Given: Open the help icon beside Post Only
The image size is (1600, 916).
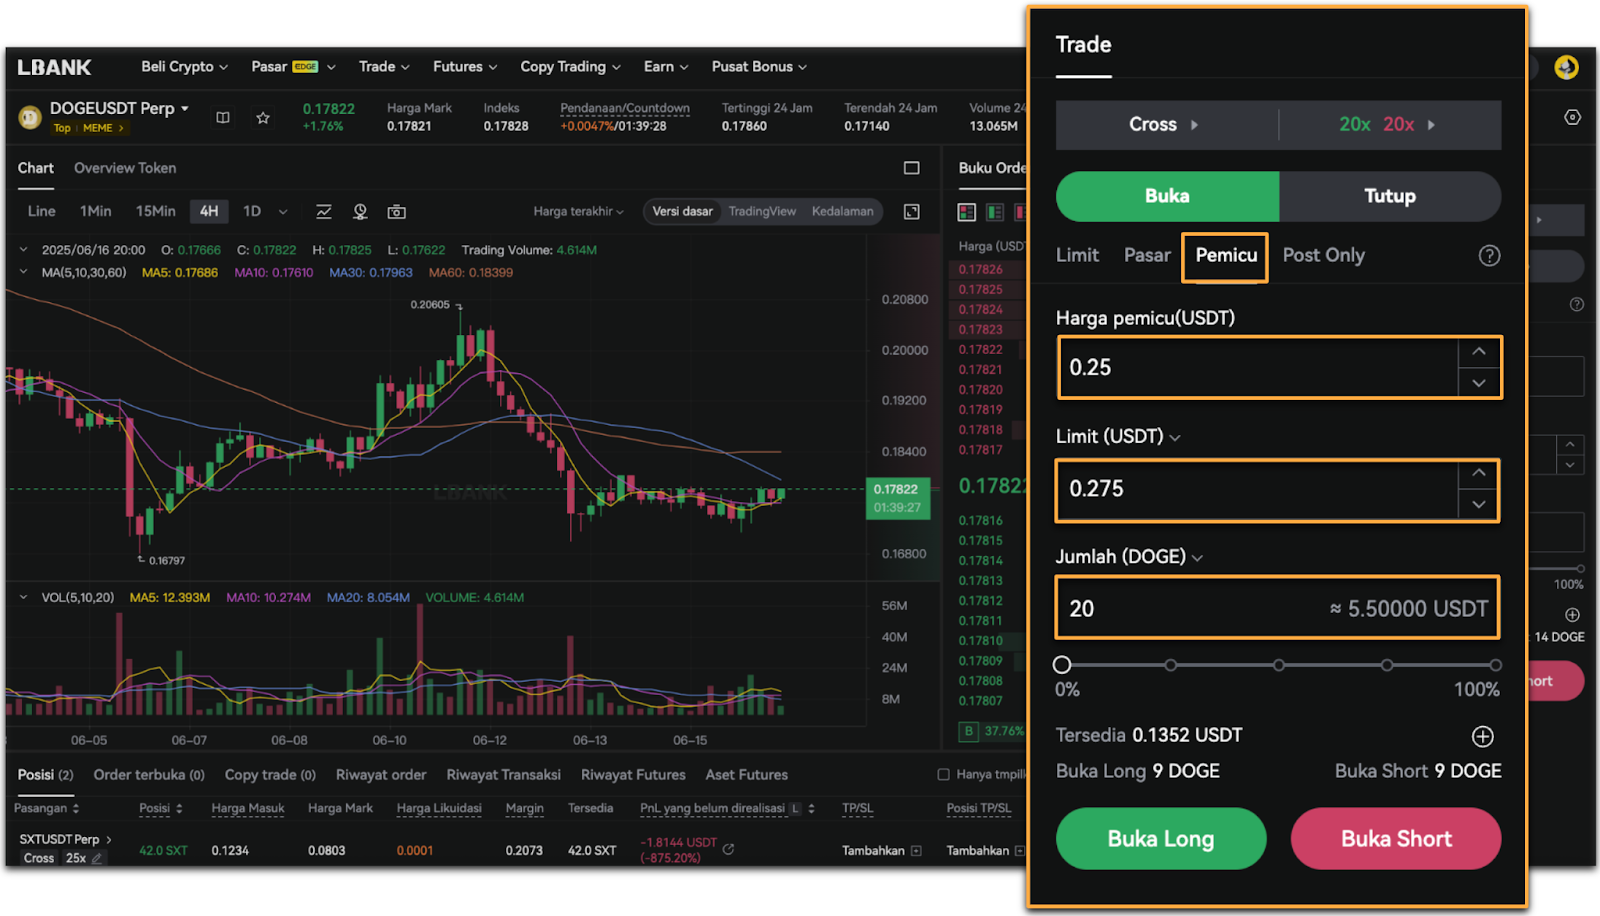Looking at the screenshot, I should click(1489, 256).
